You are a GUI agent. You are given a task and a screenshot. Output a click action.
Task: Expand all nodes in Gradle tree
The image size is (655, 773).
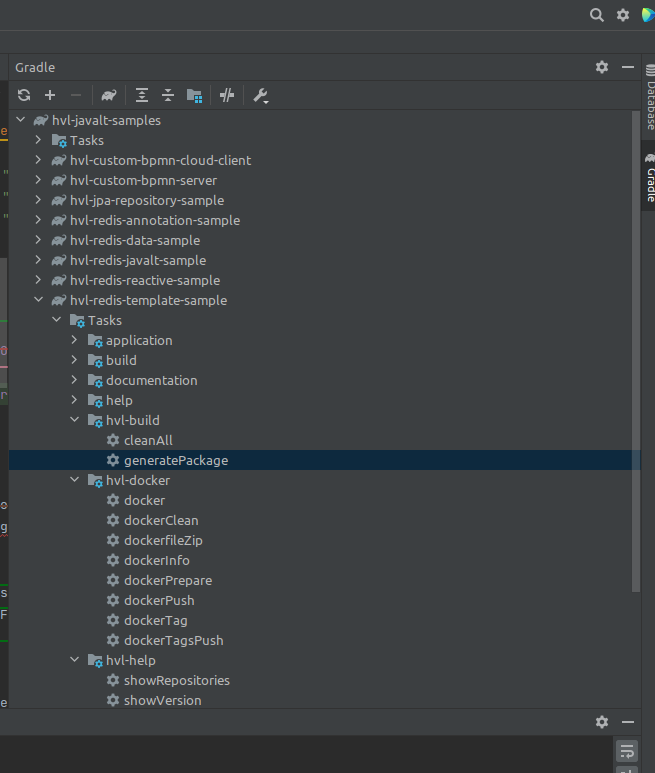(x=142, y=95)
